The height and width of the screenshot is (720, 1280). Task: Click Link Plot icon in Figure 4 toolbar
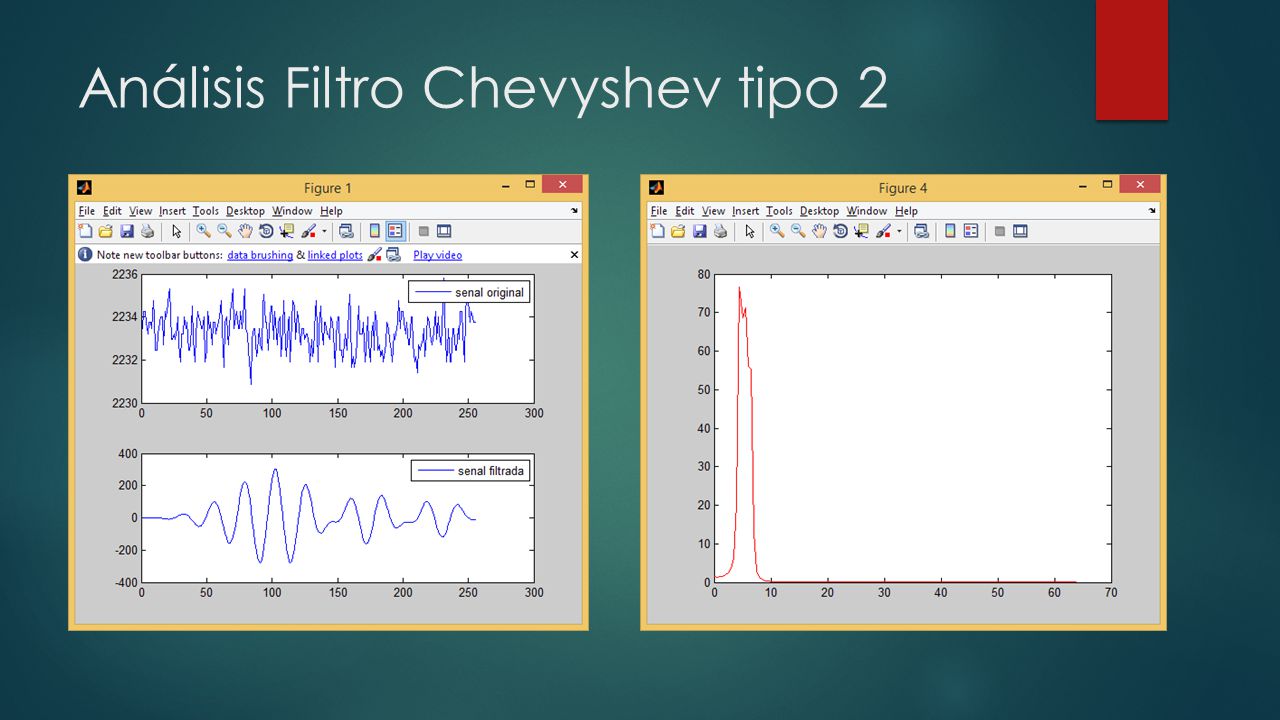[921, 231]
